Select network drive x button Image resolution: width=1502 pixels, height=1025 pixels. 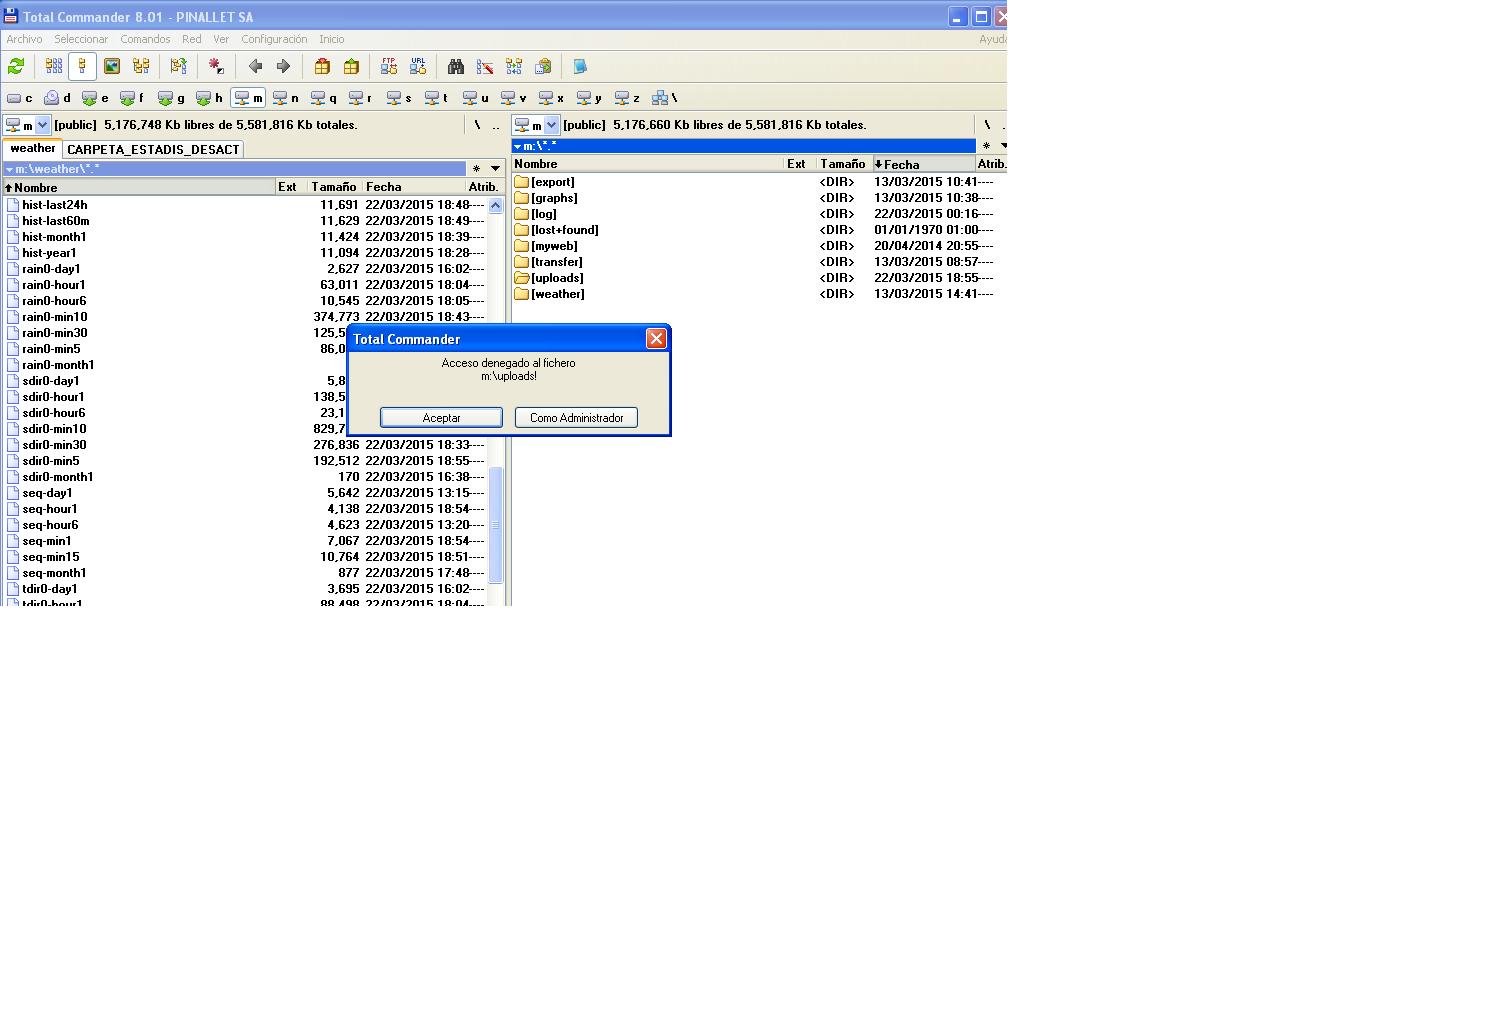(552, 98)
